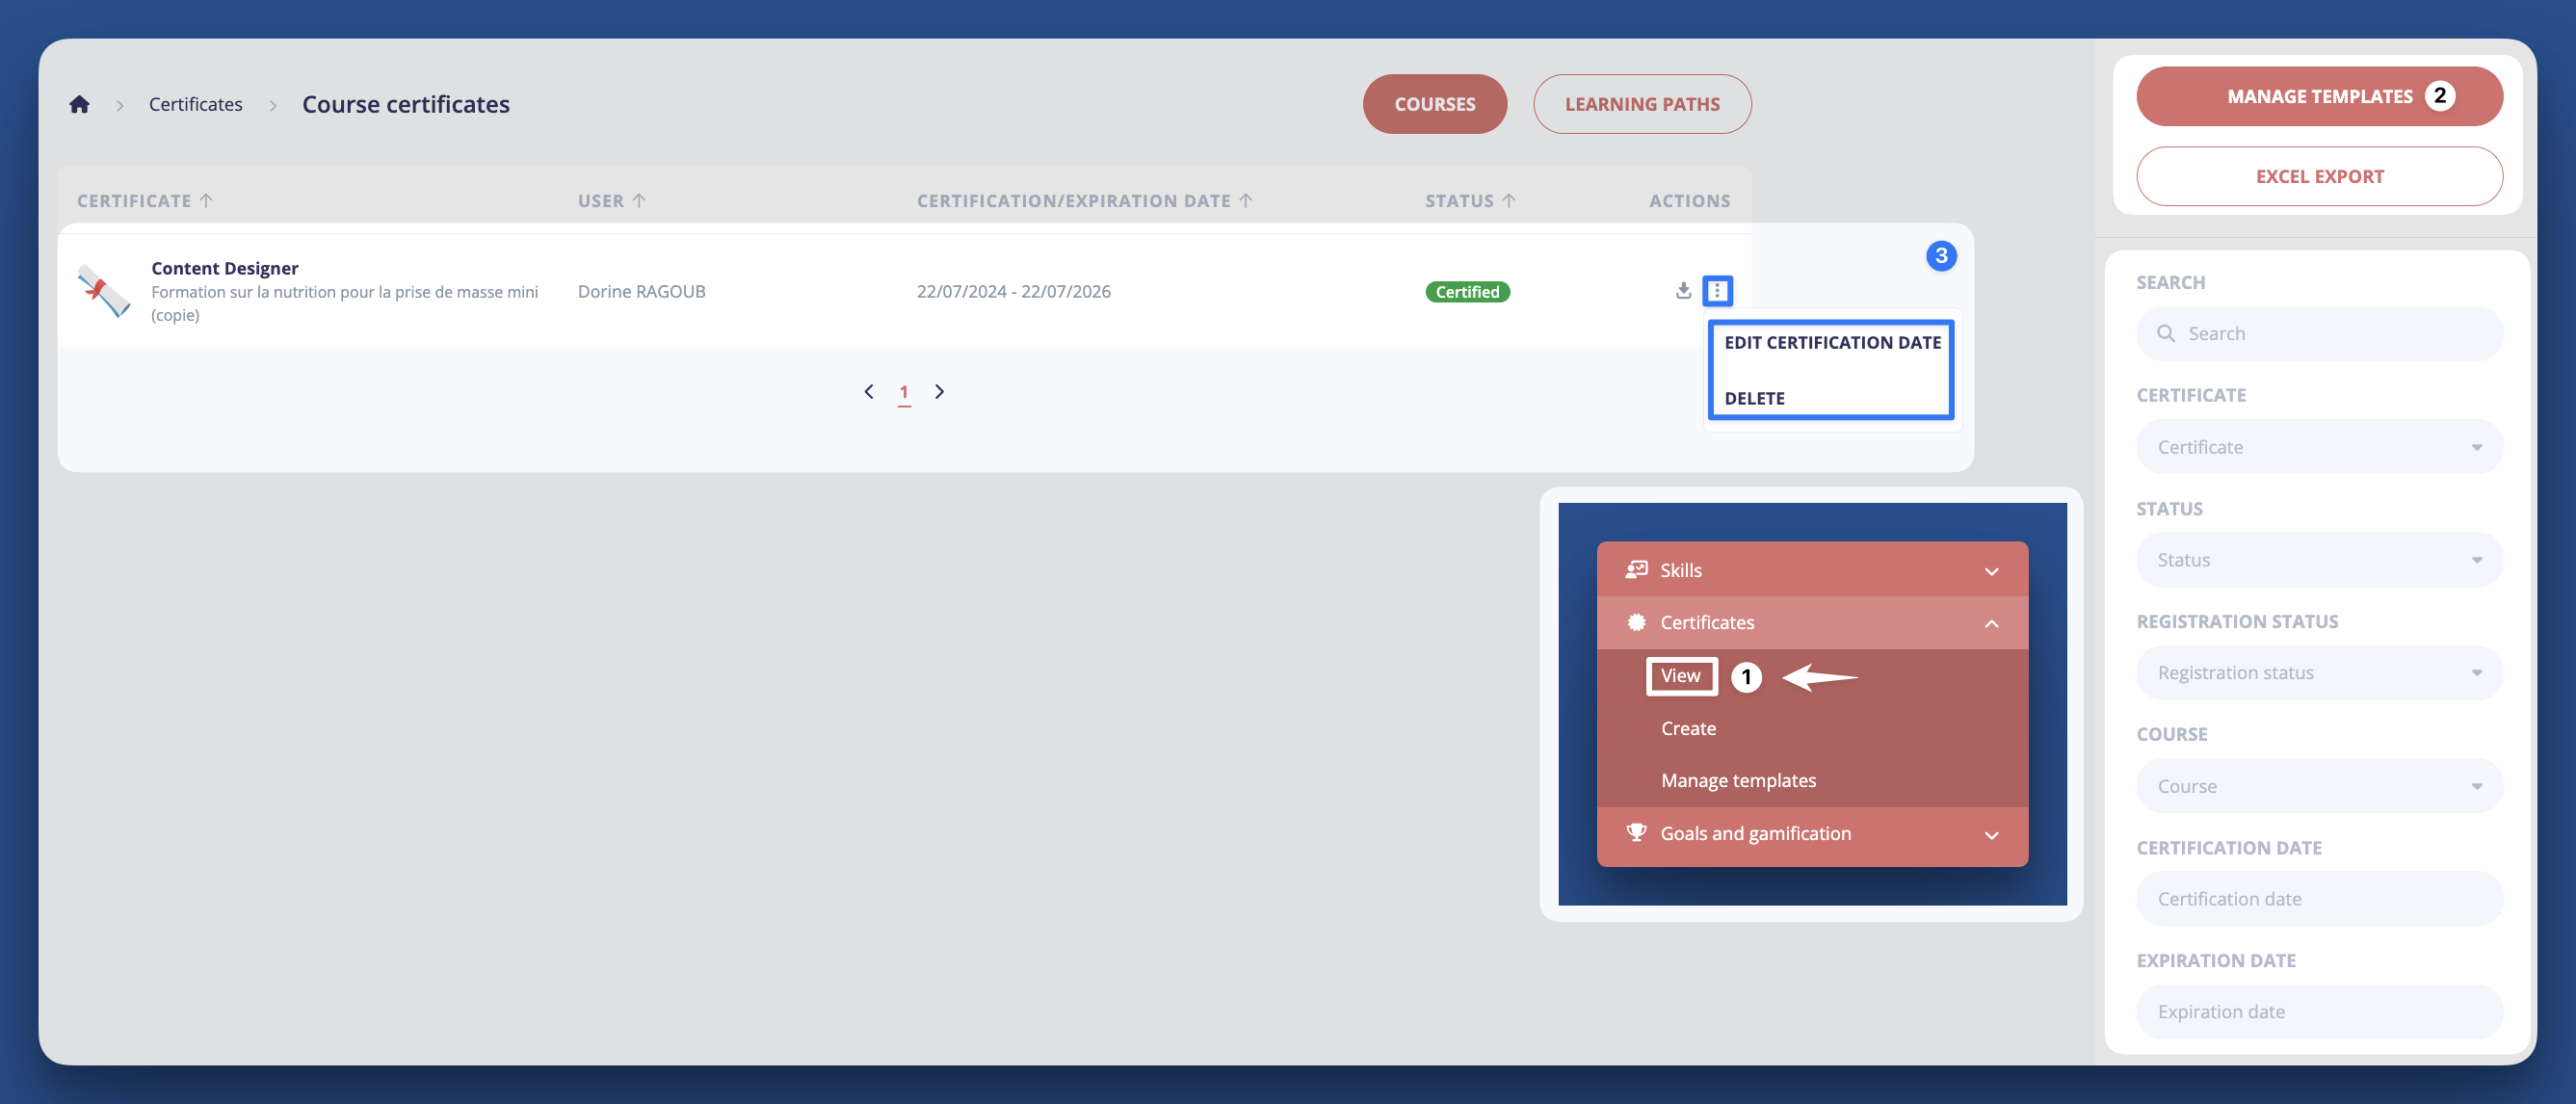Download the Content Designer certificate
This screenshot has height=1104, width=2576.
[1683, 291]
